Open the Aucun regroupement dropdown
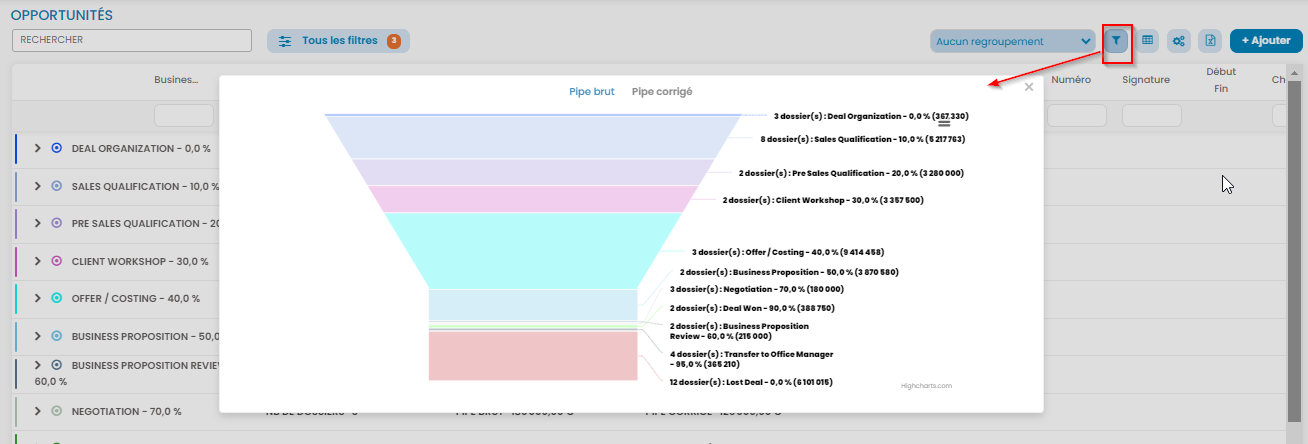This screenshot has width=1308, height=444. (1012, 41)
